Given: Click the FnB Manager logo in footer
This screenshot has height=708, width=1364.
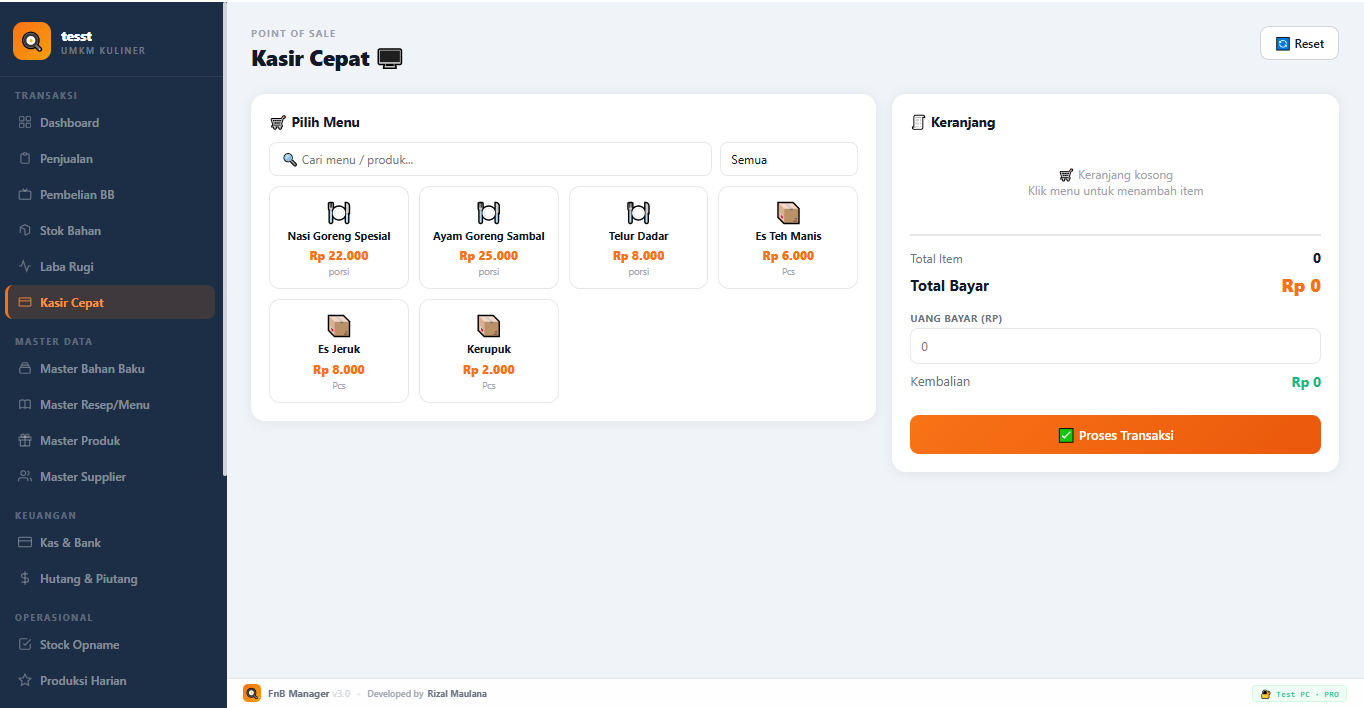Looking at the screenshot, I should [252, 693].
